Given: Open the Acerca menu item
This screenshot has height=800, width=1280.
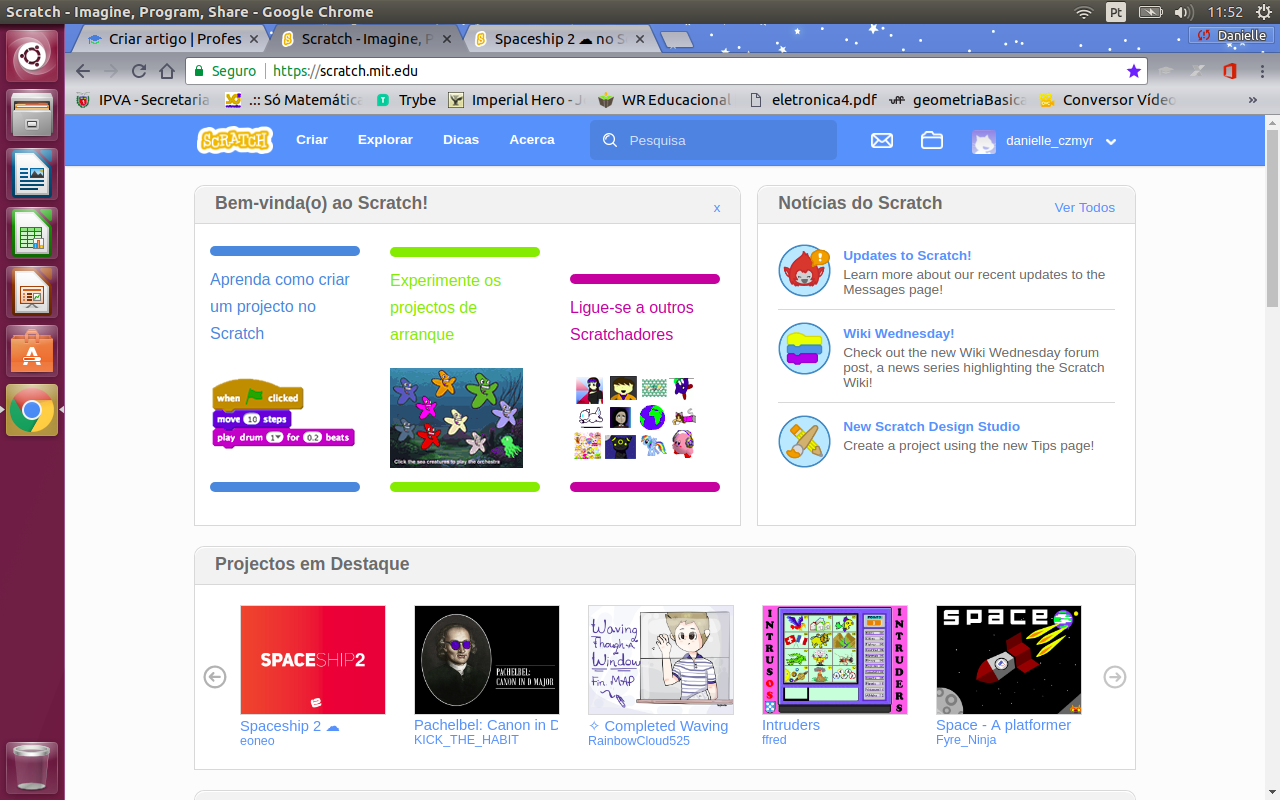Looking at the screenshot, I should point(532,140).
